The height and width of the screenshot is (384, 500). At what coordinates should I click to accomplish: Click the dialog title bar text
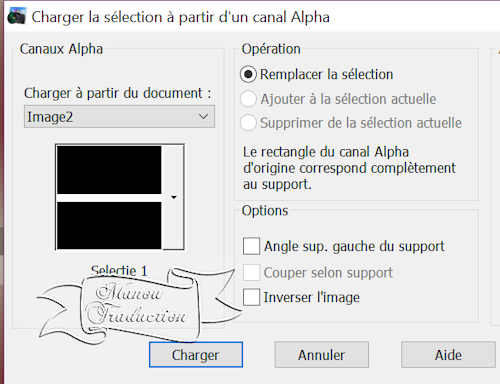tap(180, 17)
